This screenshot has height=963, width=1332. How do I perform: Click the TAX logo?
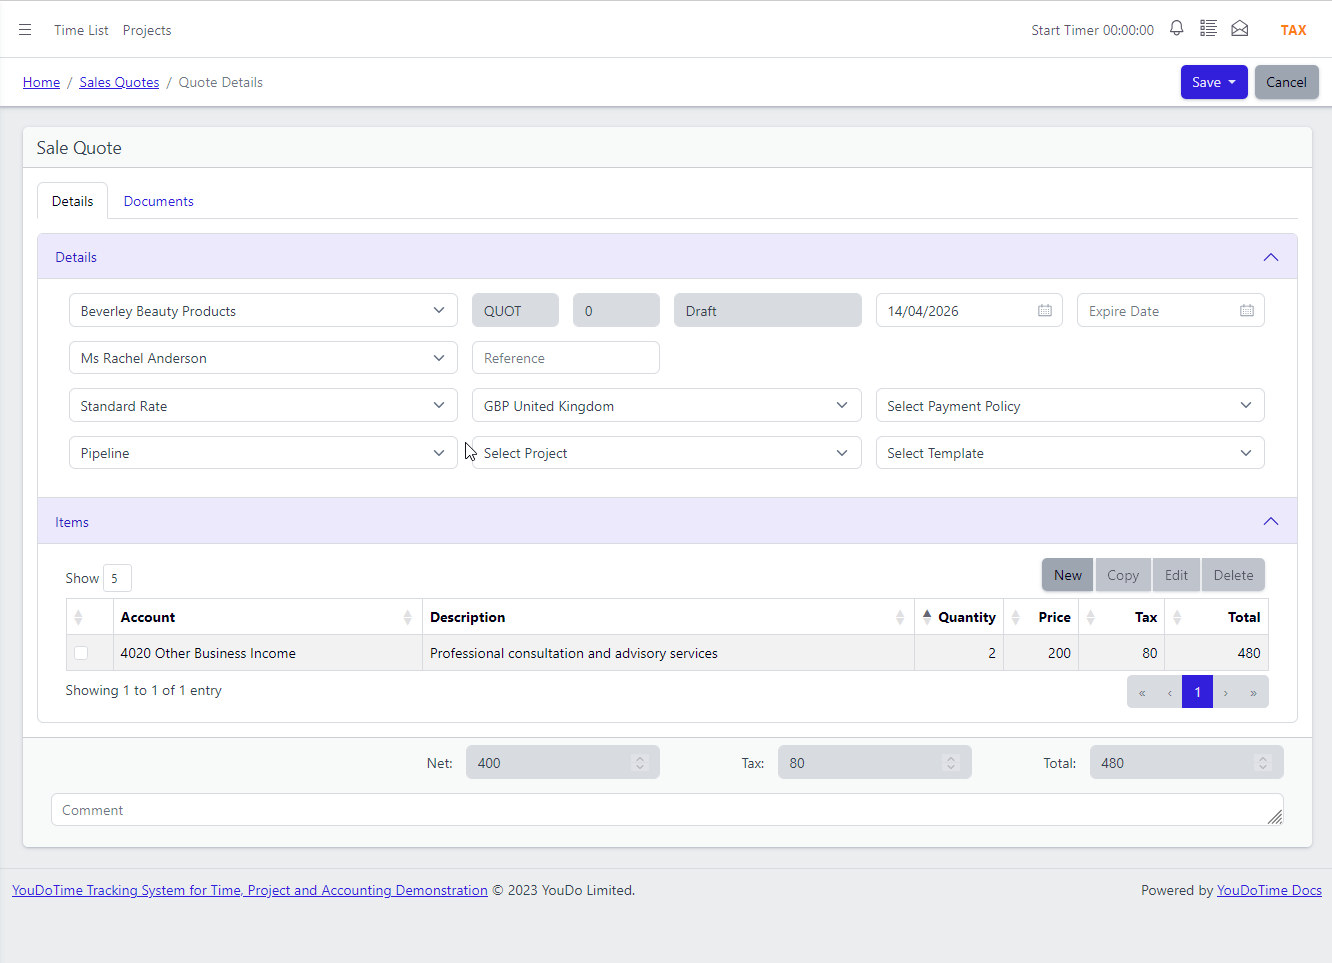click(x=1293, y=30)
